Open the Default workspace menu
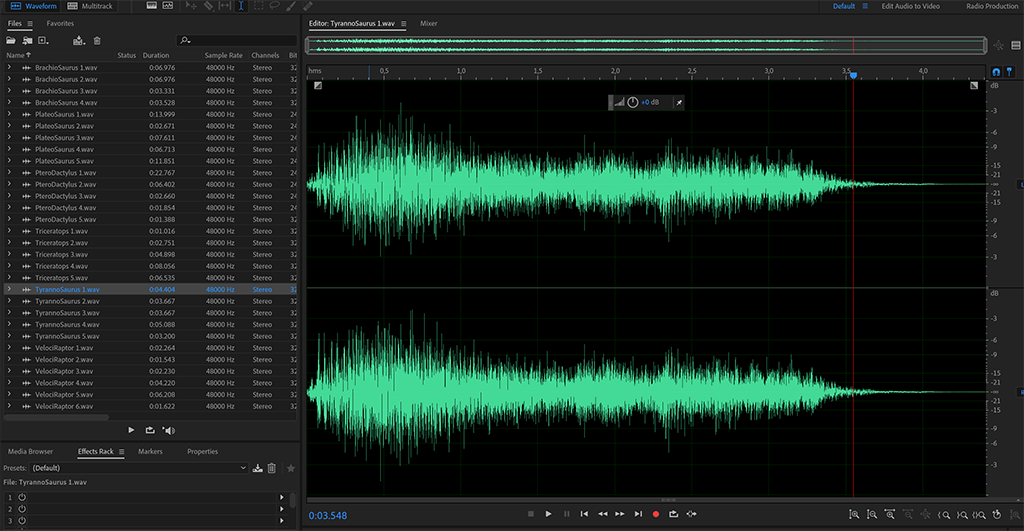This screenshot has height=531, width=1024. (x=865, y=6)
